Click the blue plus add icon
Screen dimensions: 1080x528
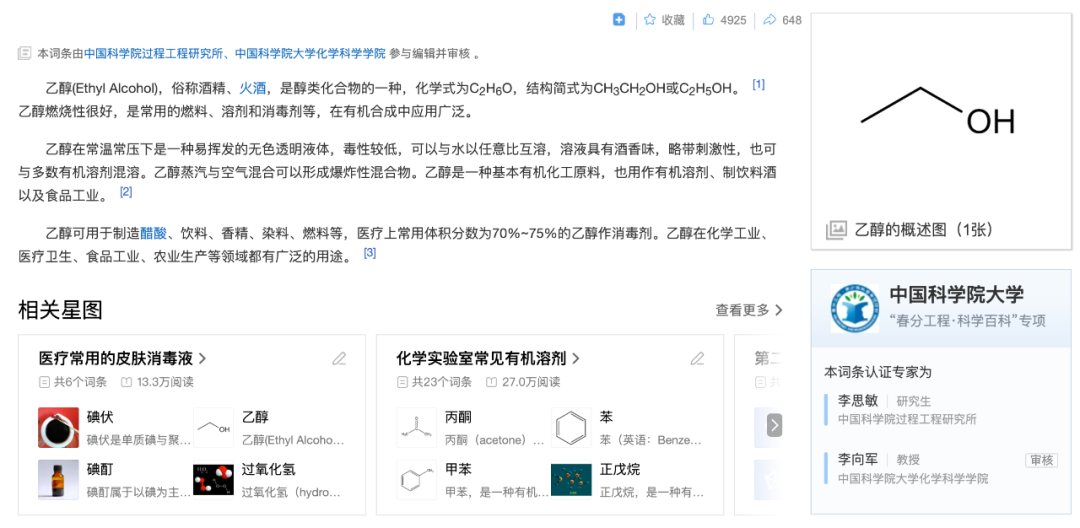point(619,20)
